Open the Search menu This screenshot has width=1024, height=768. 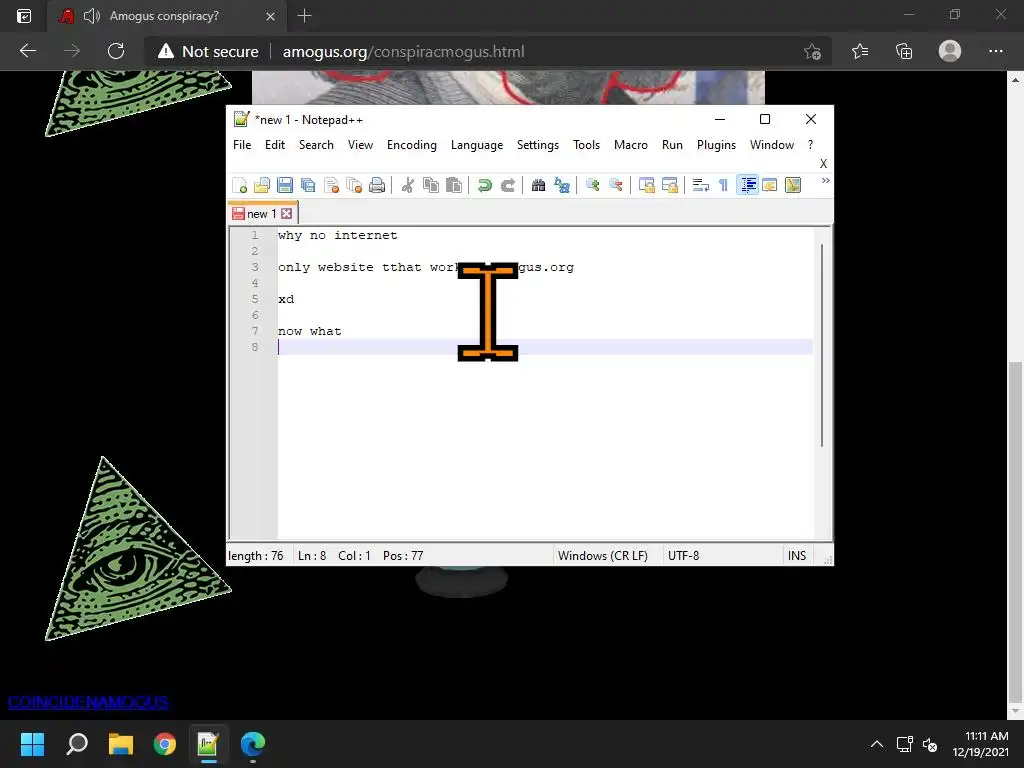[x=316, y=145]
